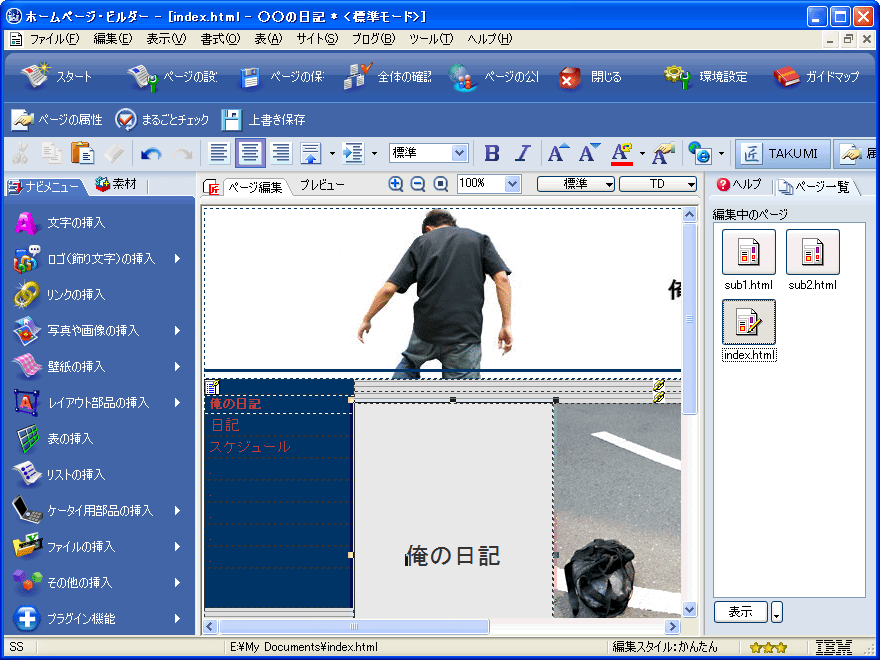Click the Publish Page (ページの公) globe icon
Image resolution: width=880 pixels, height=660 pixels.
(463, 77)
